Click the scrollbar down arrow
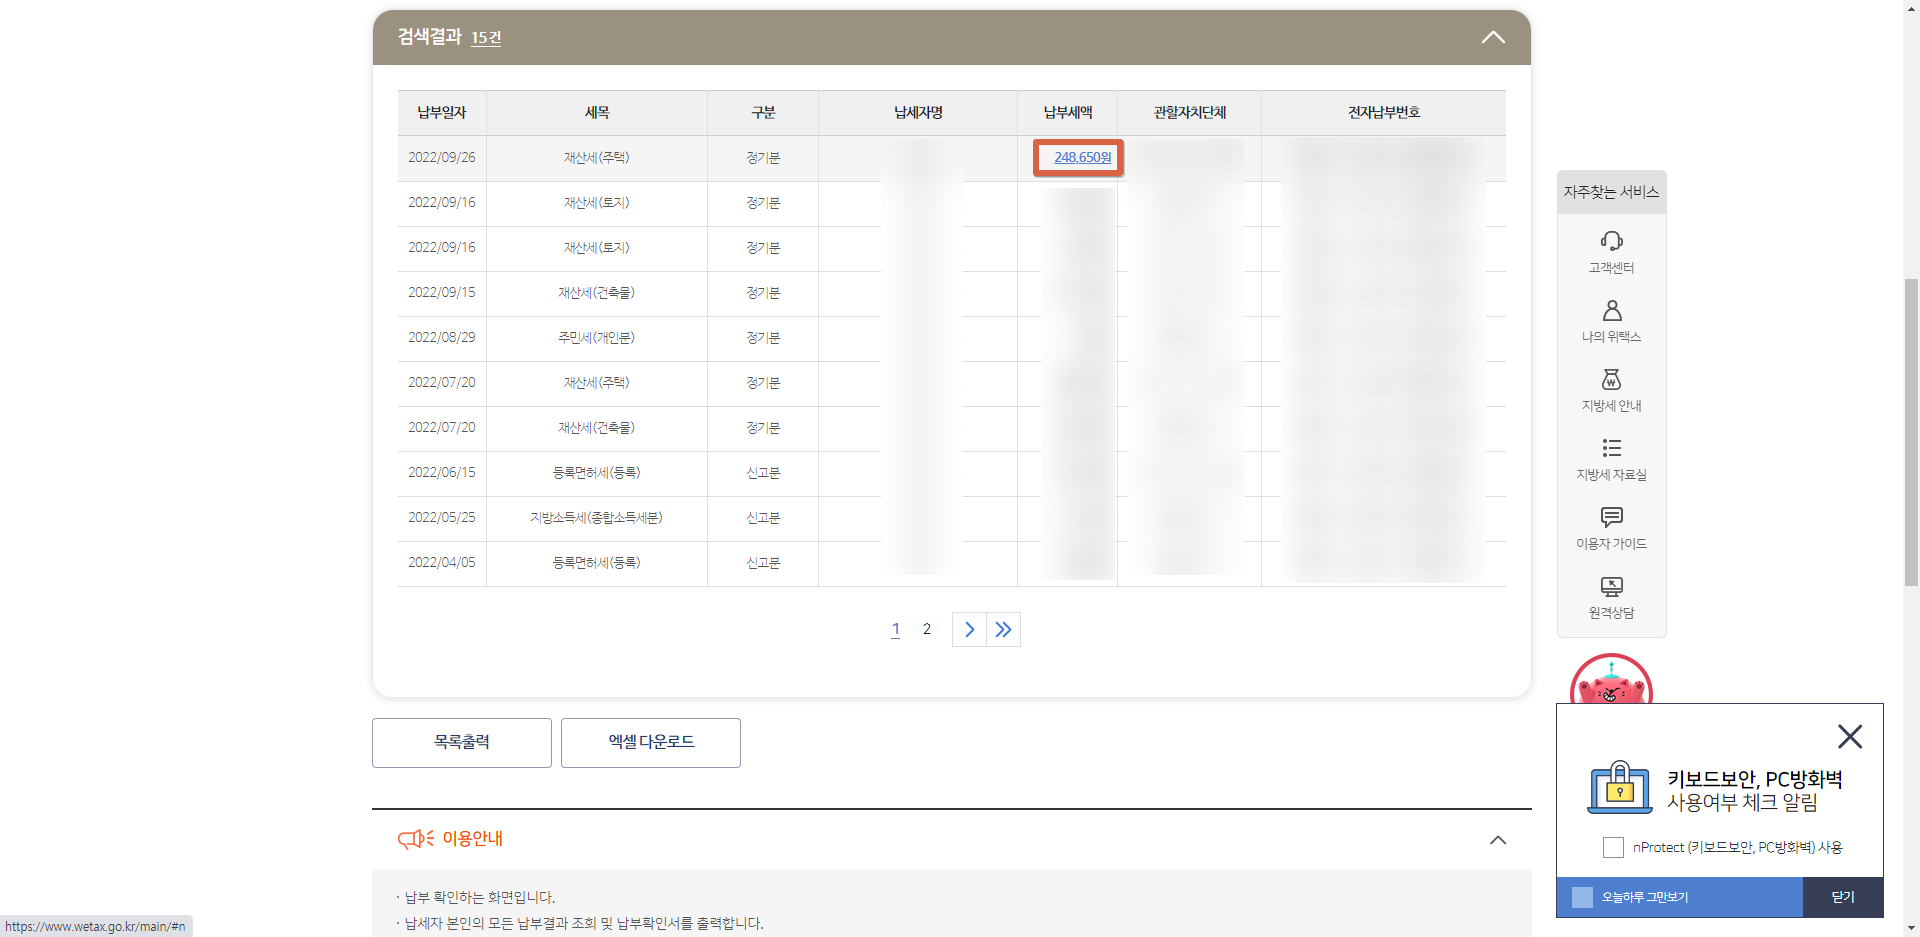 (1911, 928)
